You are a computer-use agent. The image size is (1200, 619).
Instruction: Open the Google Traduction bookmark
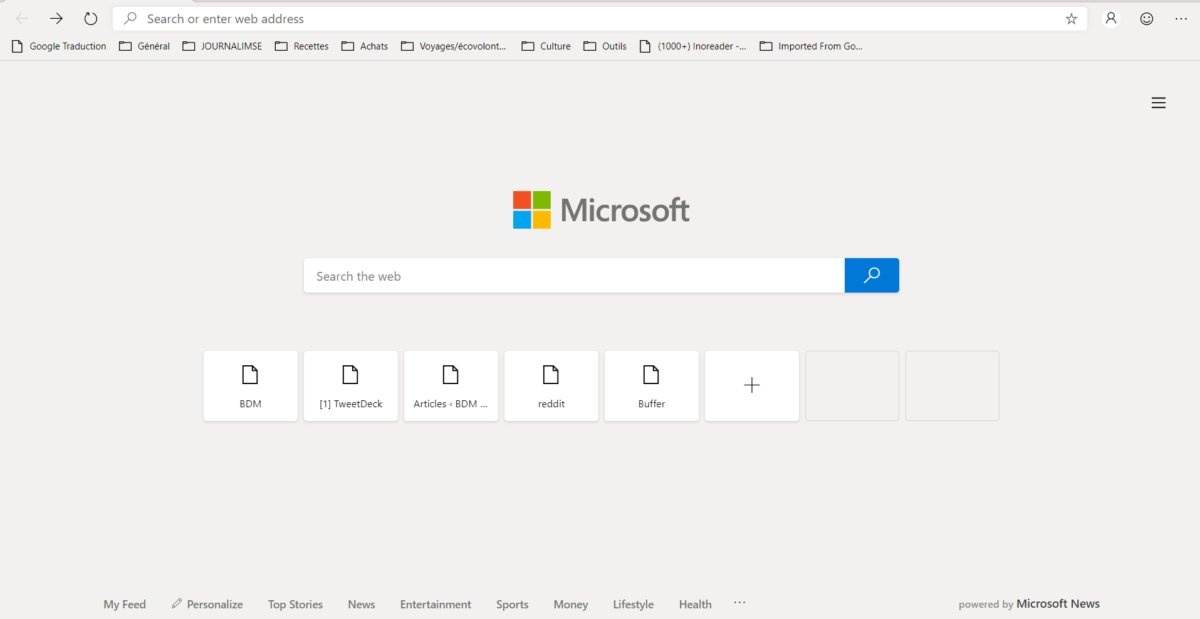tap(59, 46)
